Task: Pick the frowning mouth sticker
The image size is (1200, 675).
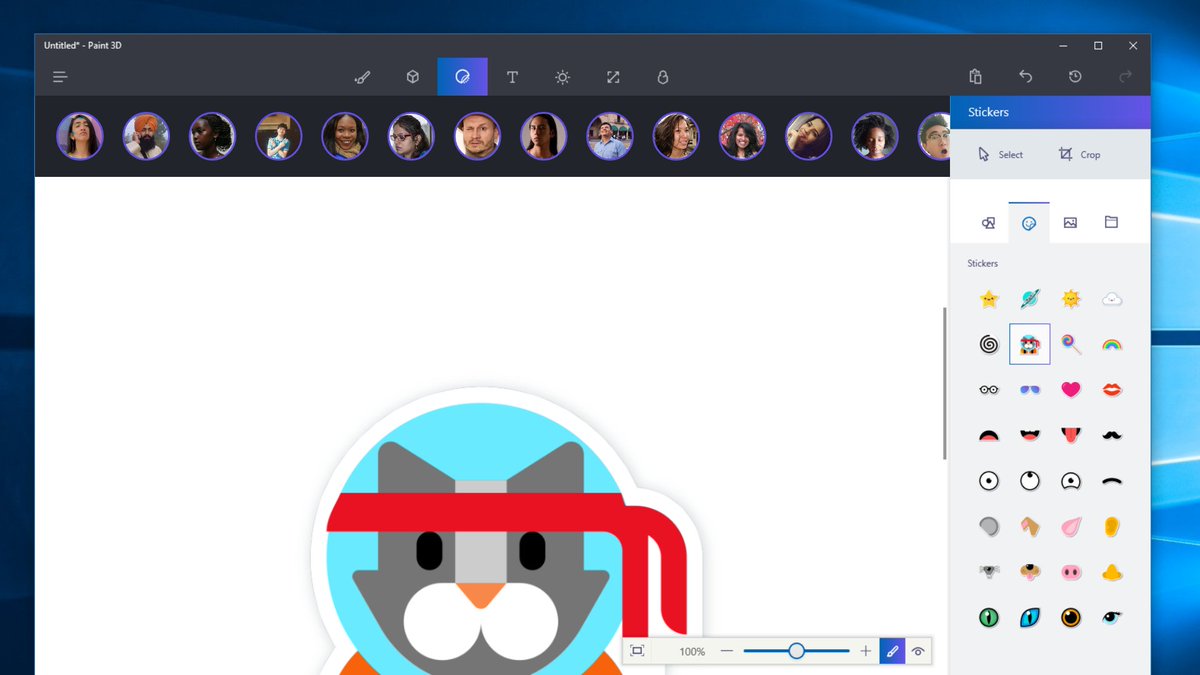Action: coord(989,435)
